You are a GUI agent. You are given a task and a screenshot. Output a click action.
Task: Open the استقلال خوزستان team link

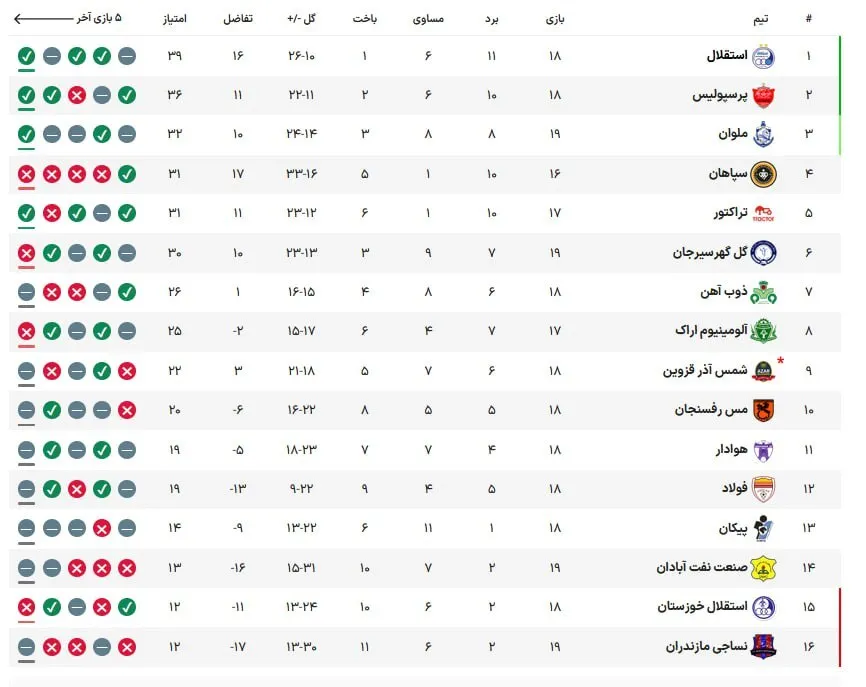click(x=702, y=607)
